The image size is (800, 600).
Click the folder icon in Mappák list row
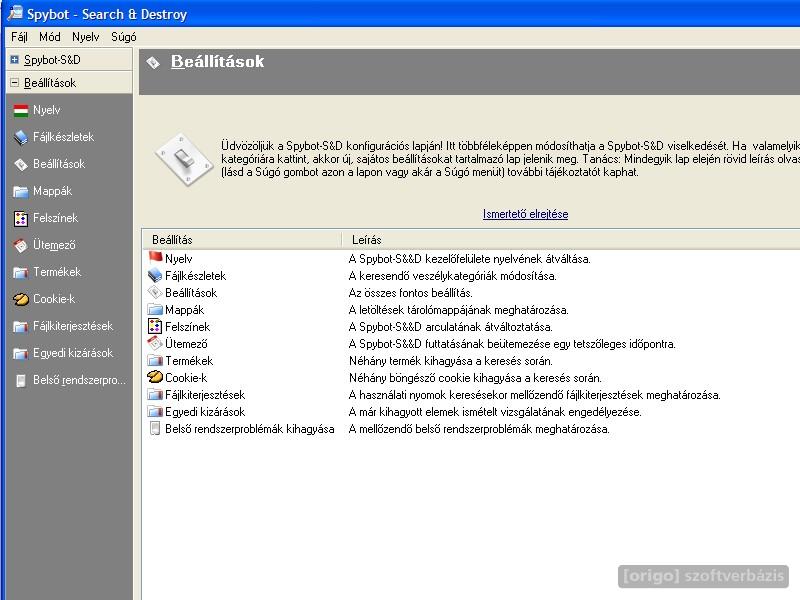155,310
